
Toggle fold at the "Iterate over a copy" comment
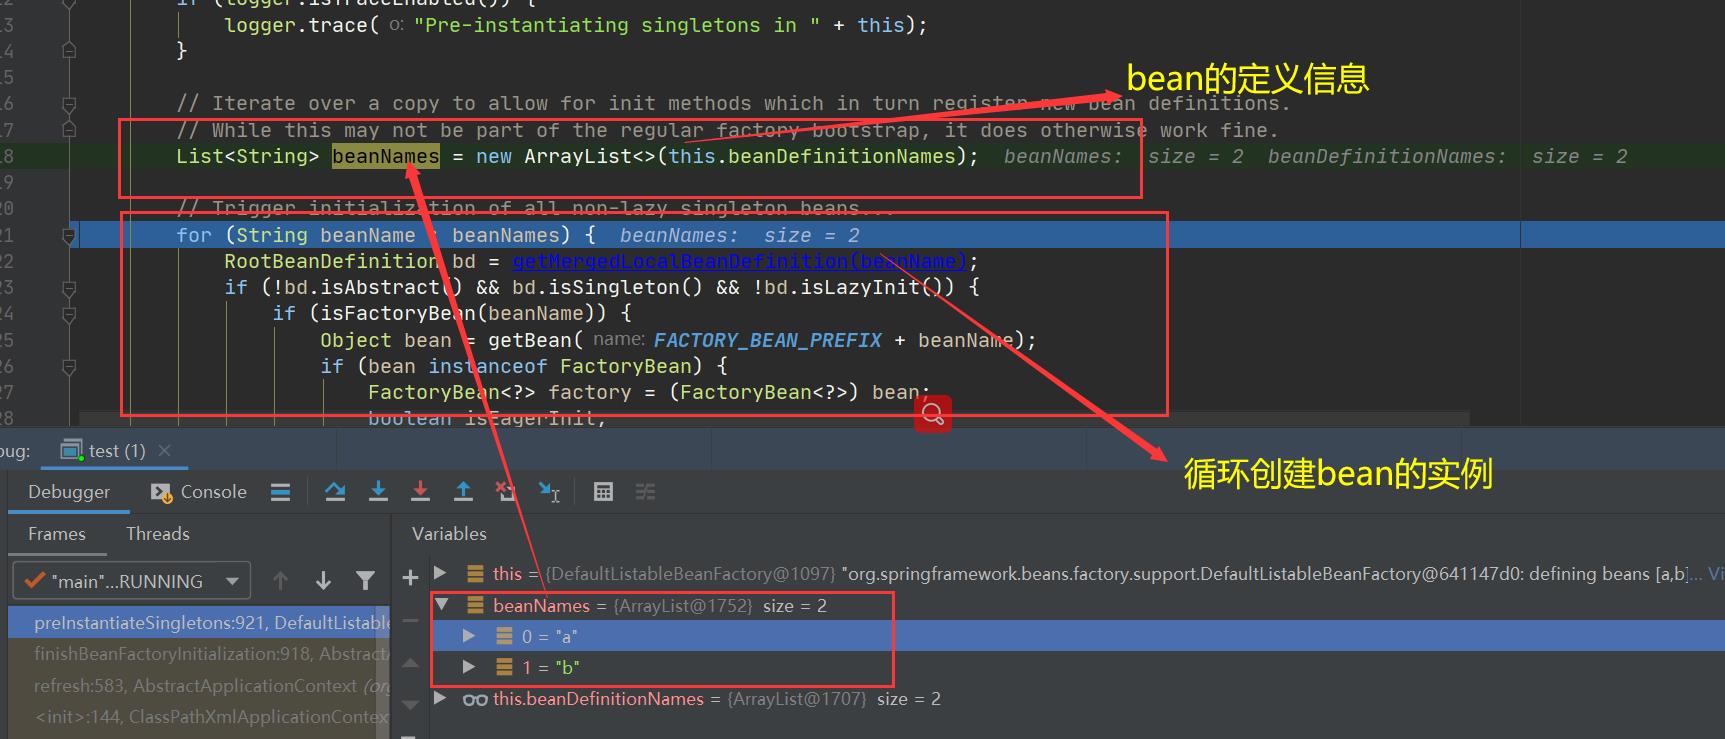click(x=69, y=104)
